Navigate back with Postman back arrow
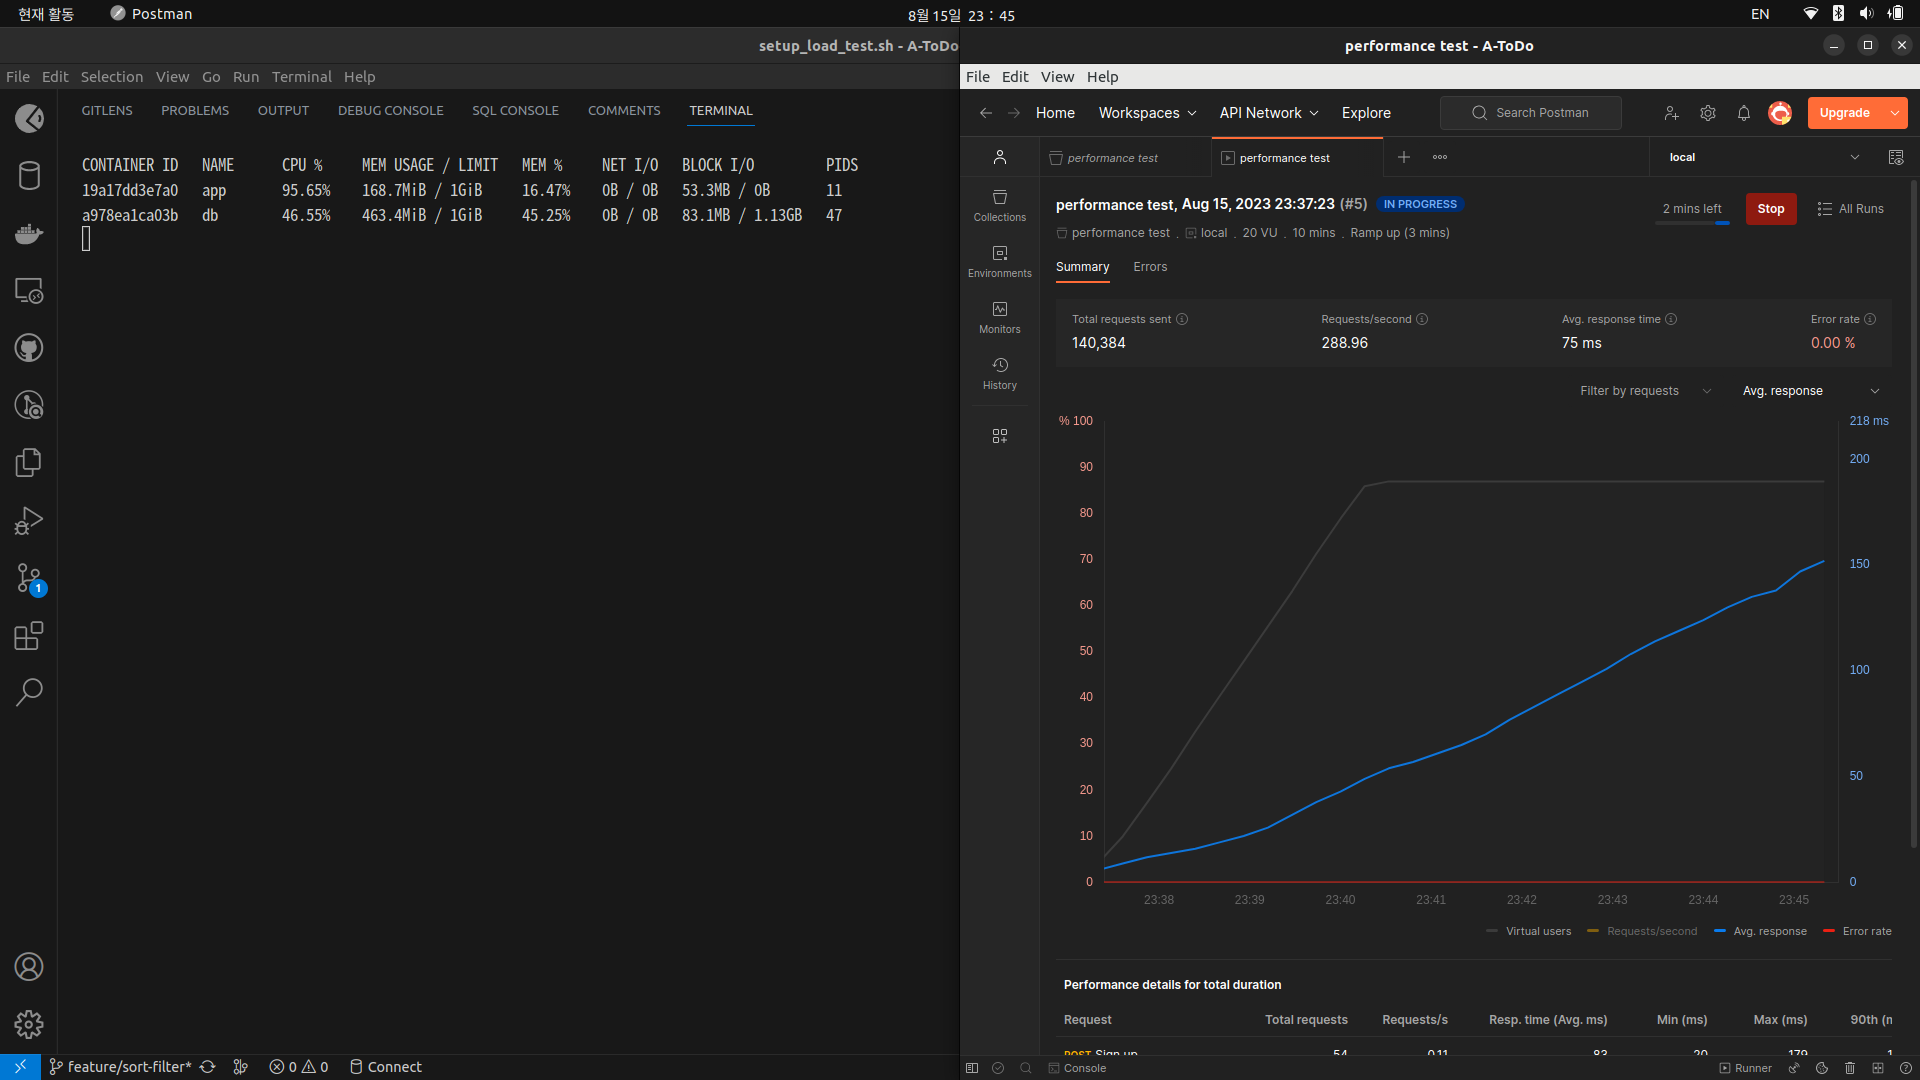The image size is (1920, 1080). pyautogui.click(x=986, y=113)
